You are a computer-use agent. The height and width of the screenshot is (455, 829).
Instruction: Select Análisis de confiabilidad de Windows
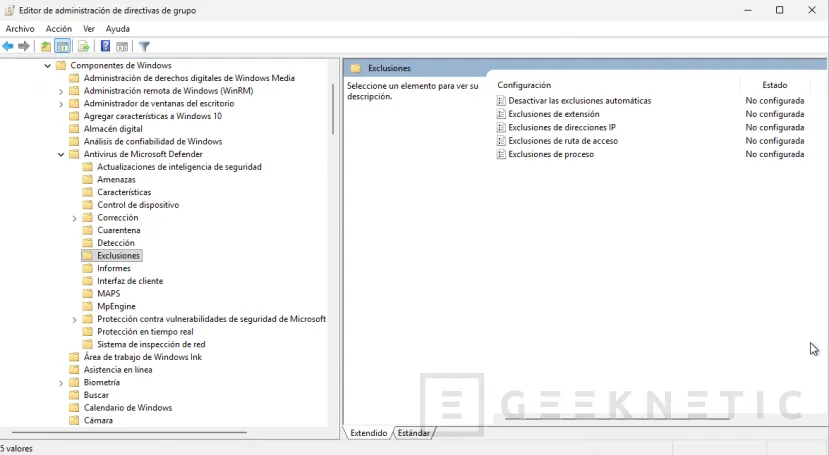coord(153,142)
